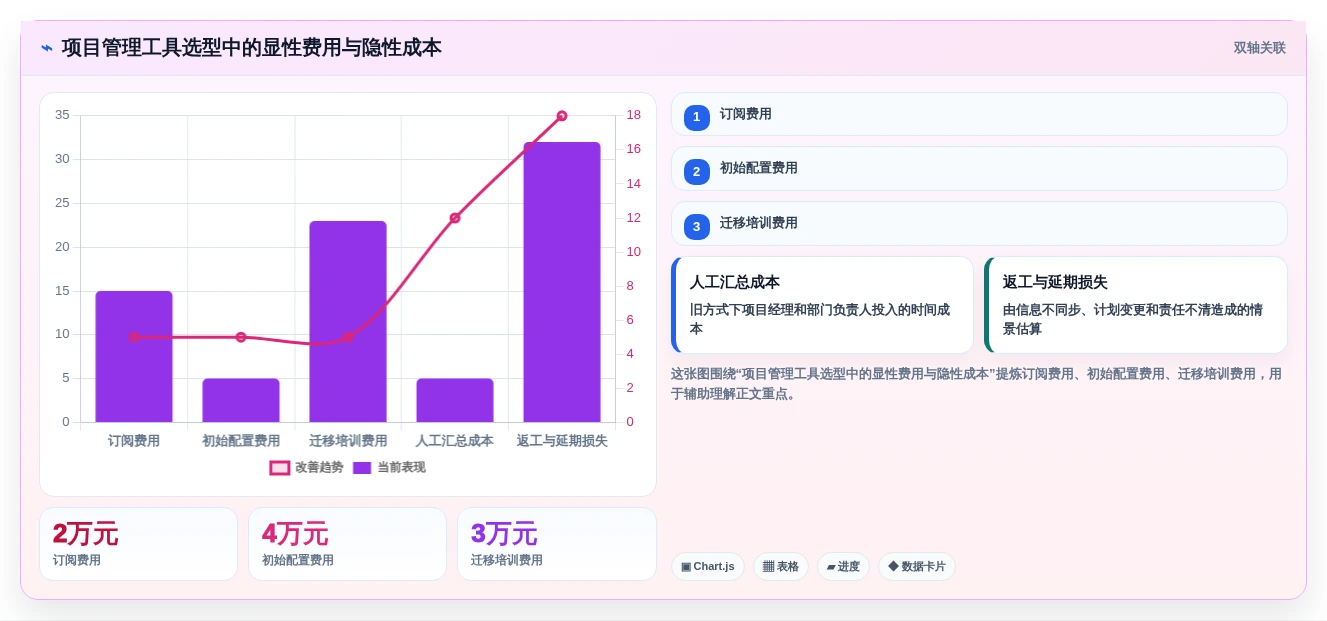The width and height of the screenshot is (1327, 621).
Task: Open the 迁移培训费用 list row
Action: pyautogui.click(x=979, y=224)
